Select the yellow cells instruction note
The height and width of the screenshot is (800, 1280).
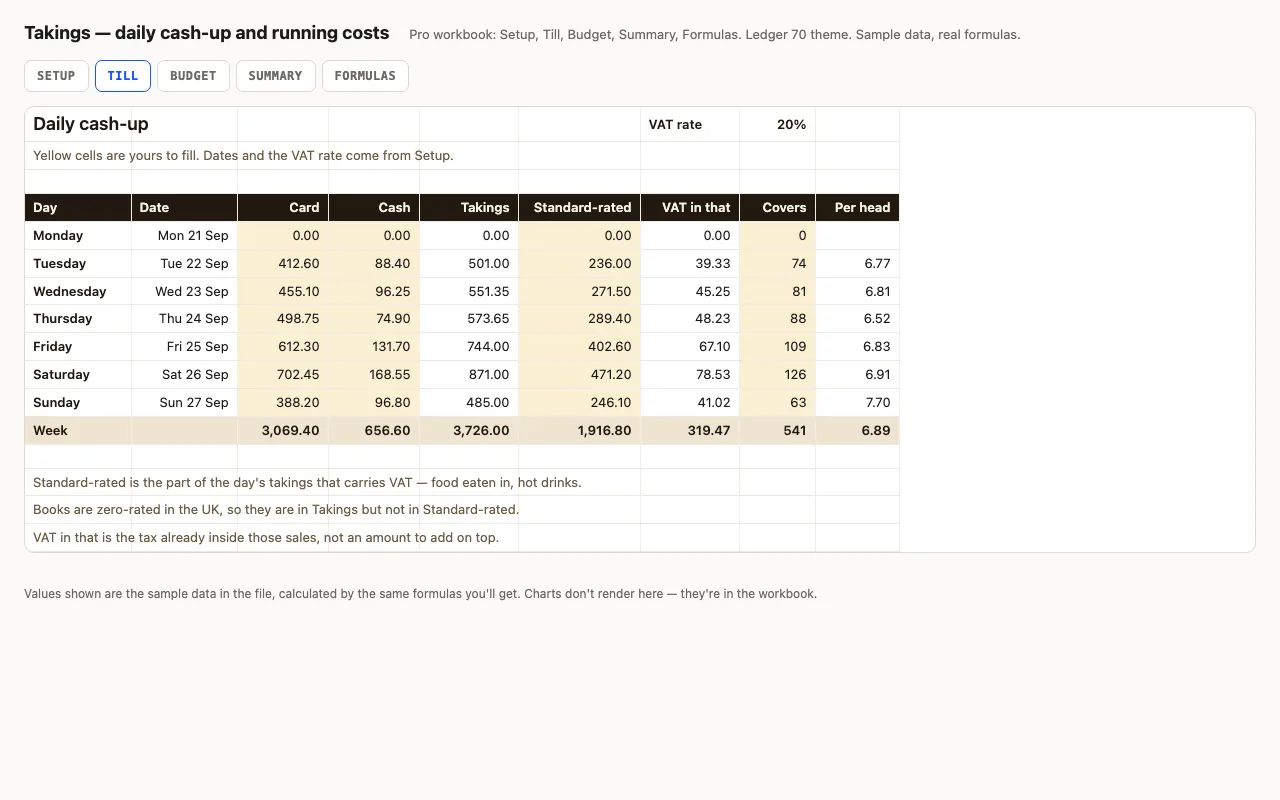pos(243,156)
